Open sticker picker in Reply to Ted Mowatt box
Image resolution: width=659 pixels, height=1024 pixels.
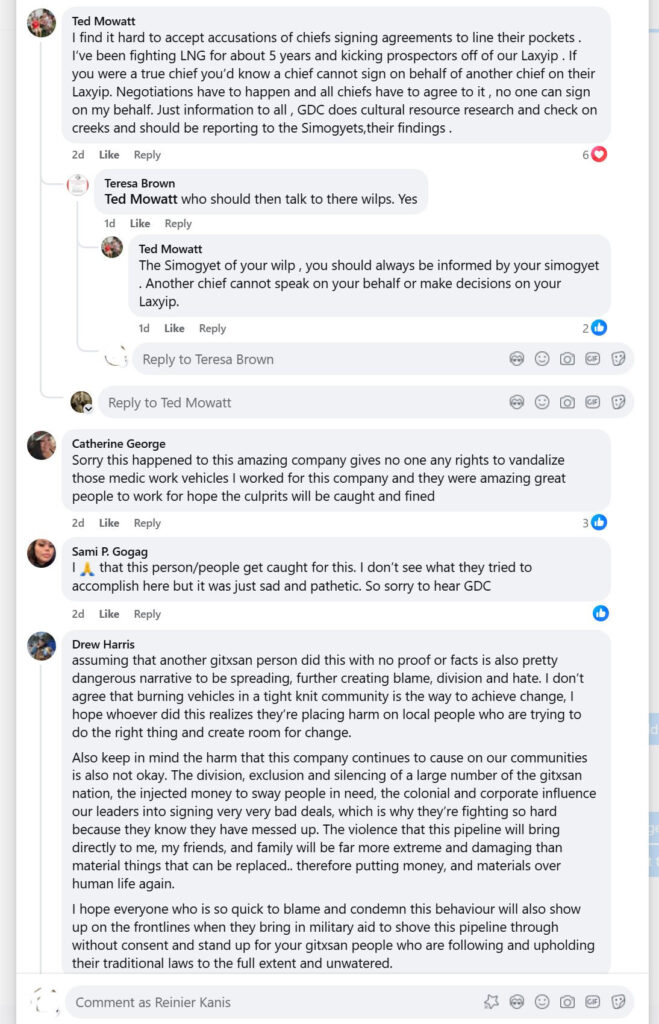tap(618, 402)
